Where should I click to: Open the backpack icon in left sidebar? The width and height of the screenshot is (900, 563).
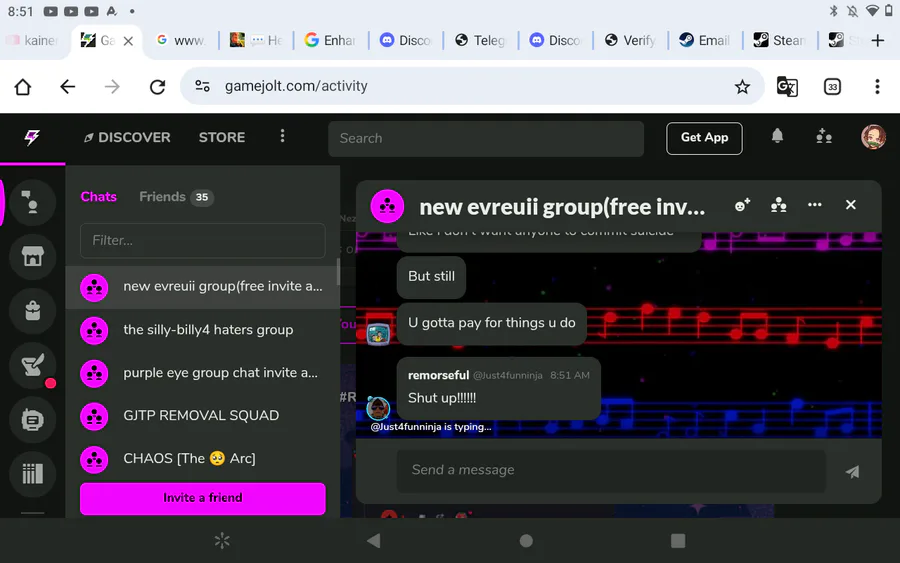[32, 310]
